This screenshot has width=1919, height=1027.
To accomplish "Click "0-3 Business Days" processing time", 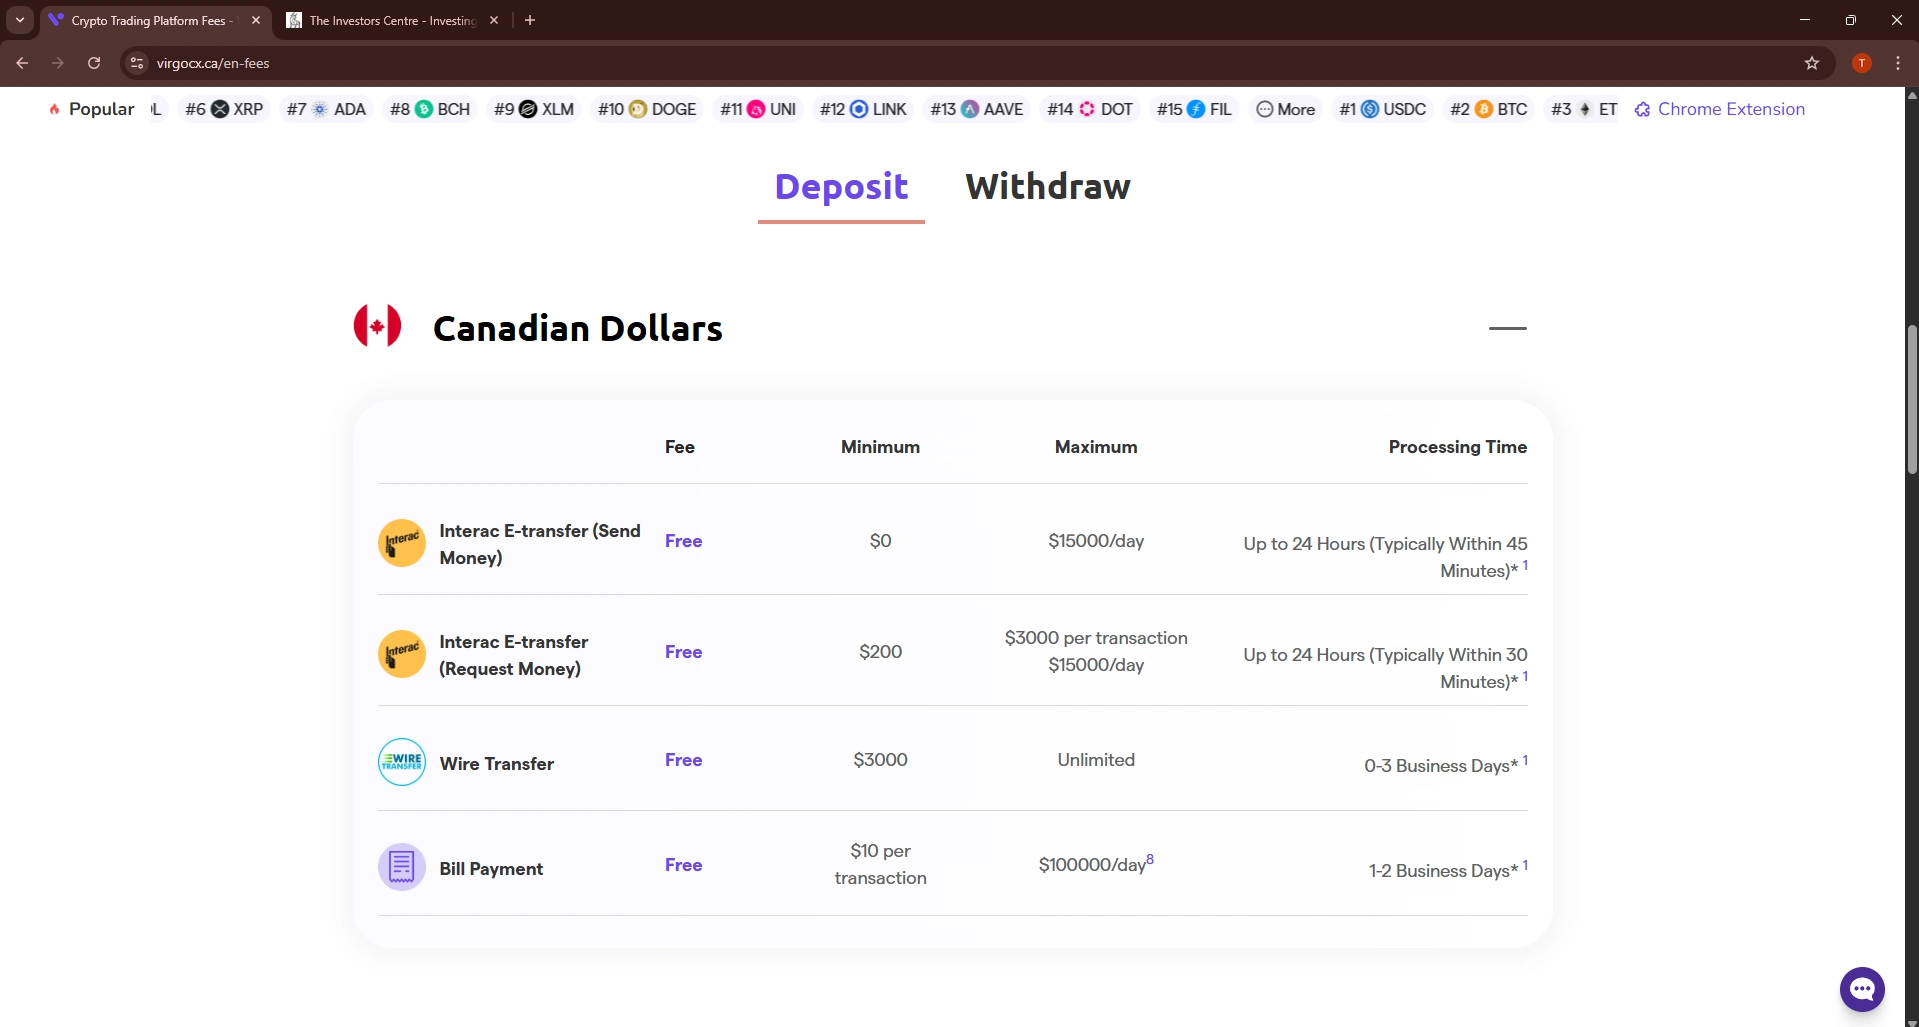I will (x=1440, y=766).
